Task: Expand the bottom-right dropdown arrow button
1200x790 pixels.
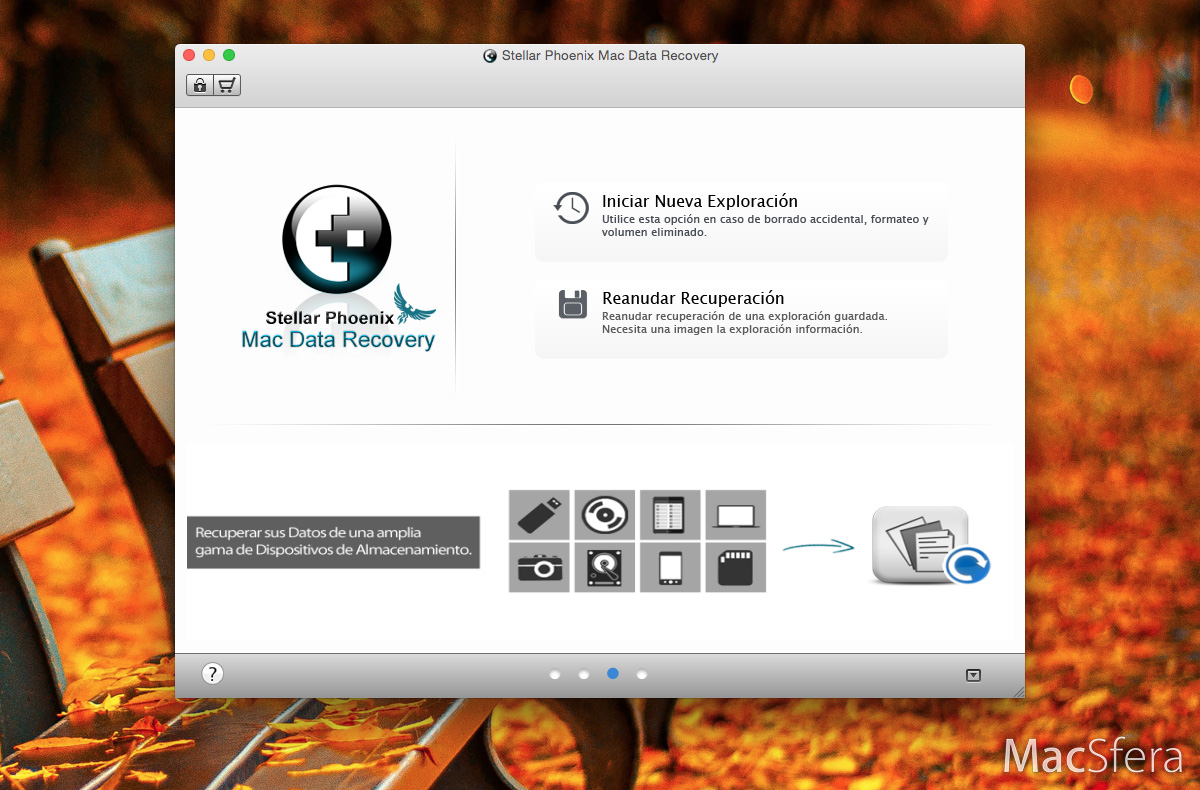Action: pyautogui.click(x=973, y=676)
